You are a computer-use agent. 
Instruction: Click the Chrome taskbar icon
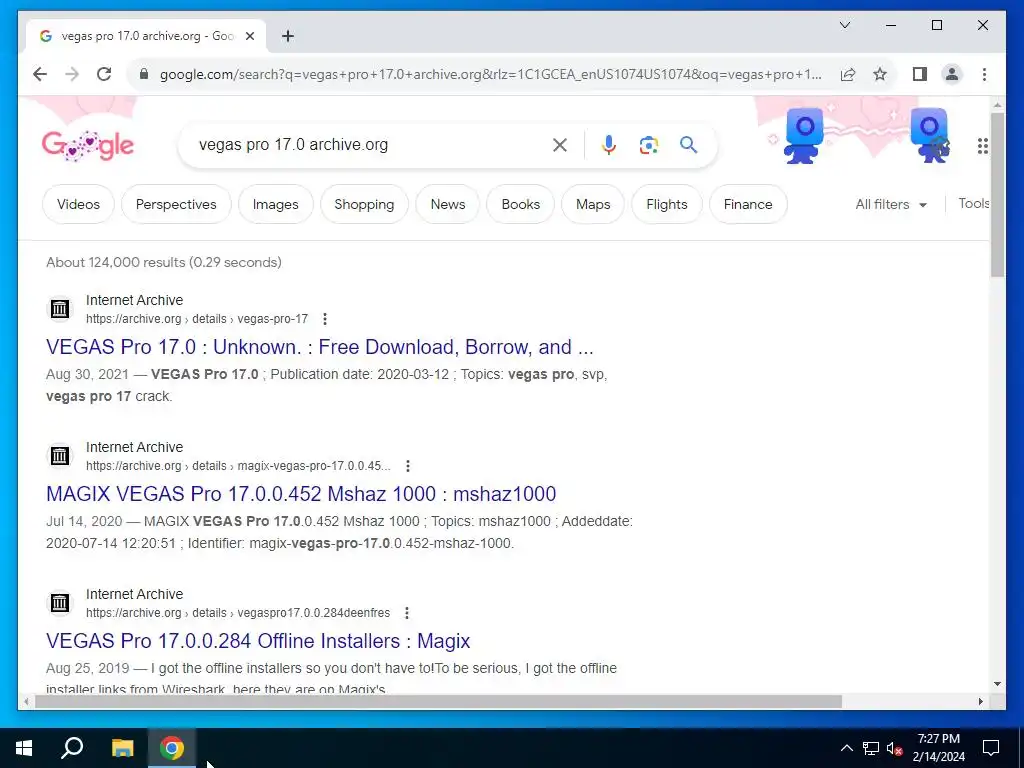[172, 748]
